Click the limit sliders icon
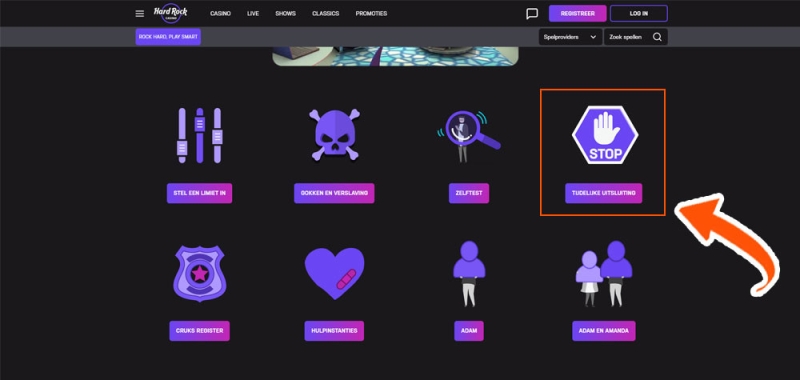 (199, 136)
